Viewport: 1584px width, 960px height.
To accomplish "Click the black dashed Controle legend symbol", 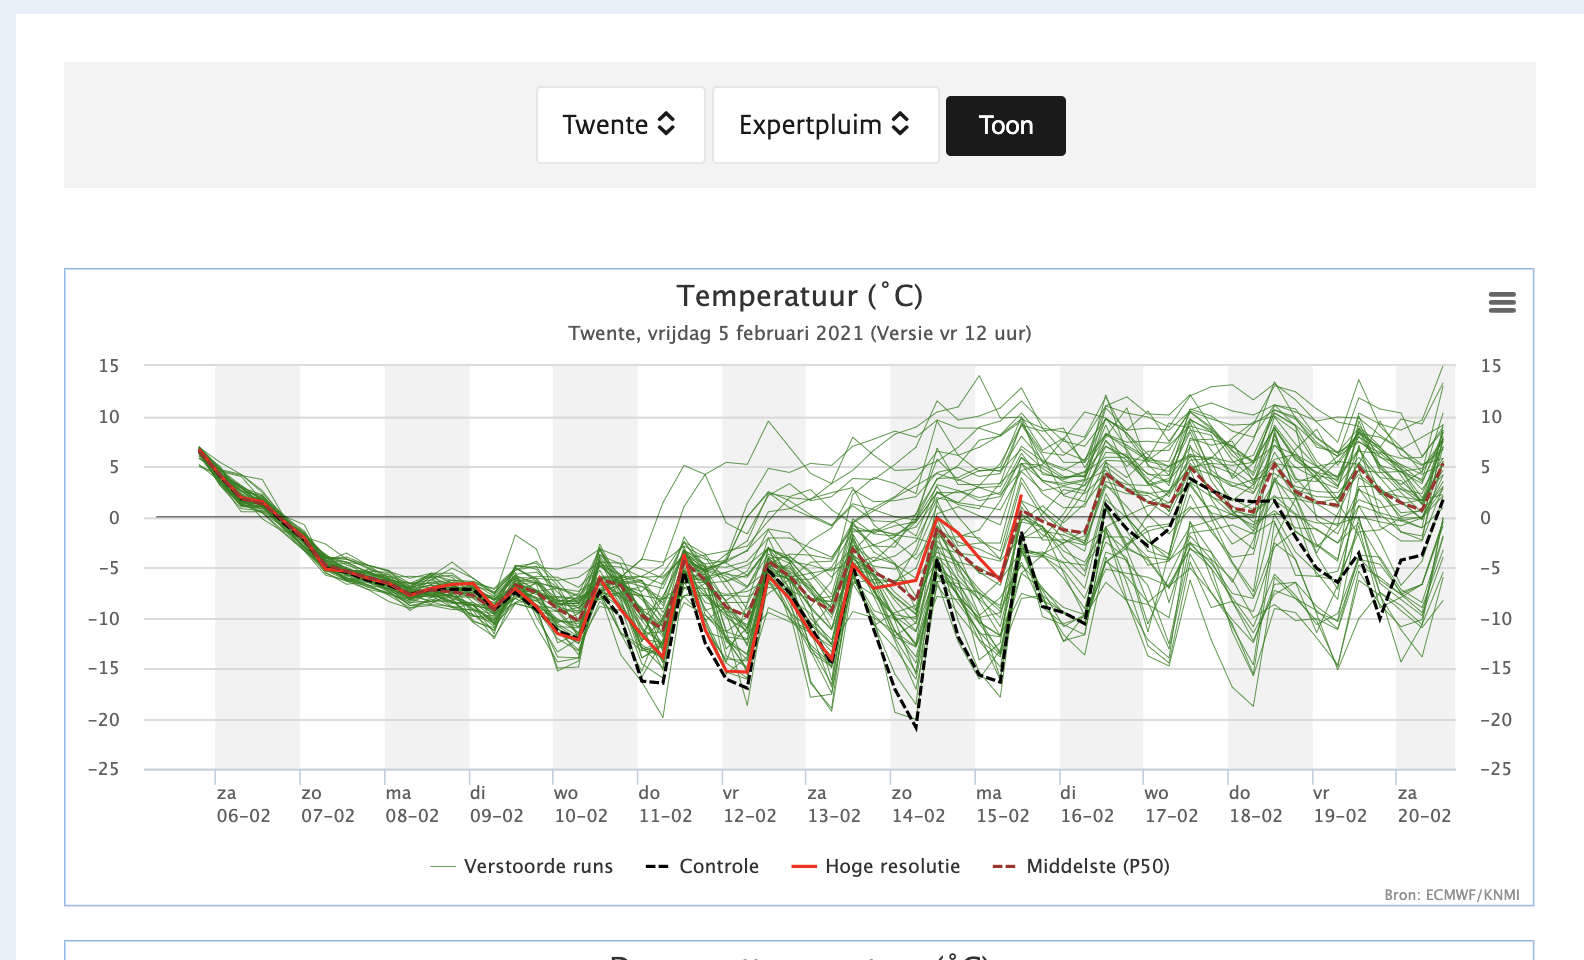I will click(x=657, y=866).
